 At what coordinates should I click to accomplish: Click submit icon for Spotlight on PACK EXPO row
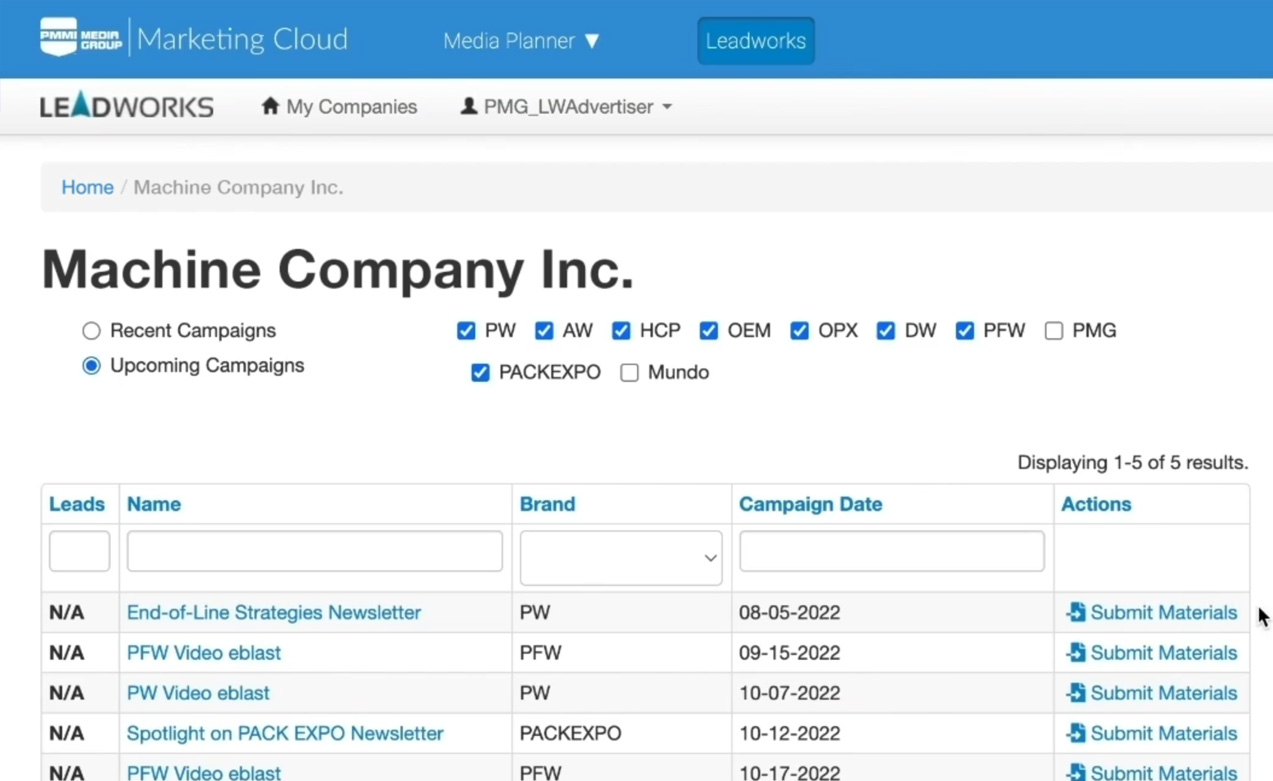click(1076, 733)
